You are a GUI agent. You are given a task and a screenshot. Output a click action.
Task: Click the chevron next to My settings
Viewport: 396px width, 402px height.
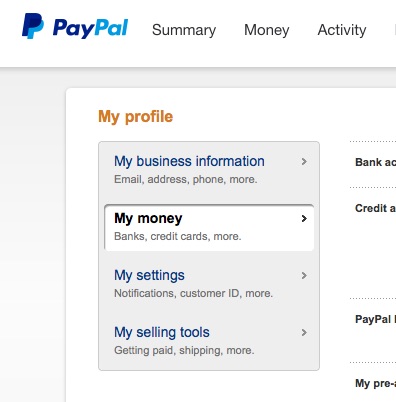[304, 276]
